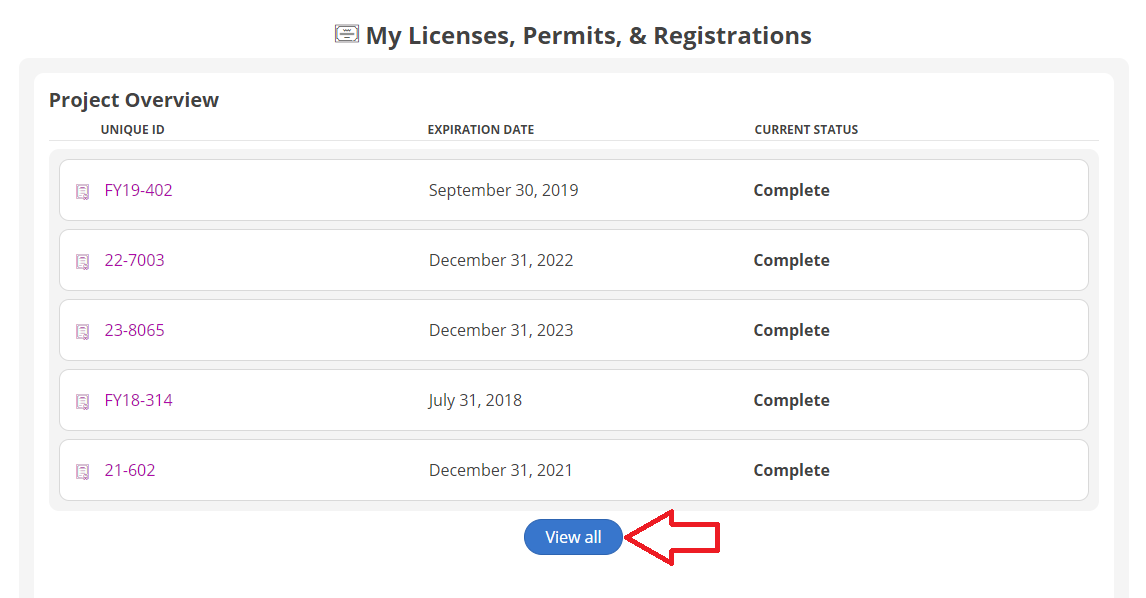Screen dimensions: 1146x598
Task: Click the Current Status column header
Action: pyautogui.click(x=806, y=130)
